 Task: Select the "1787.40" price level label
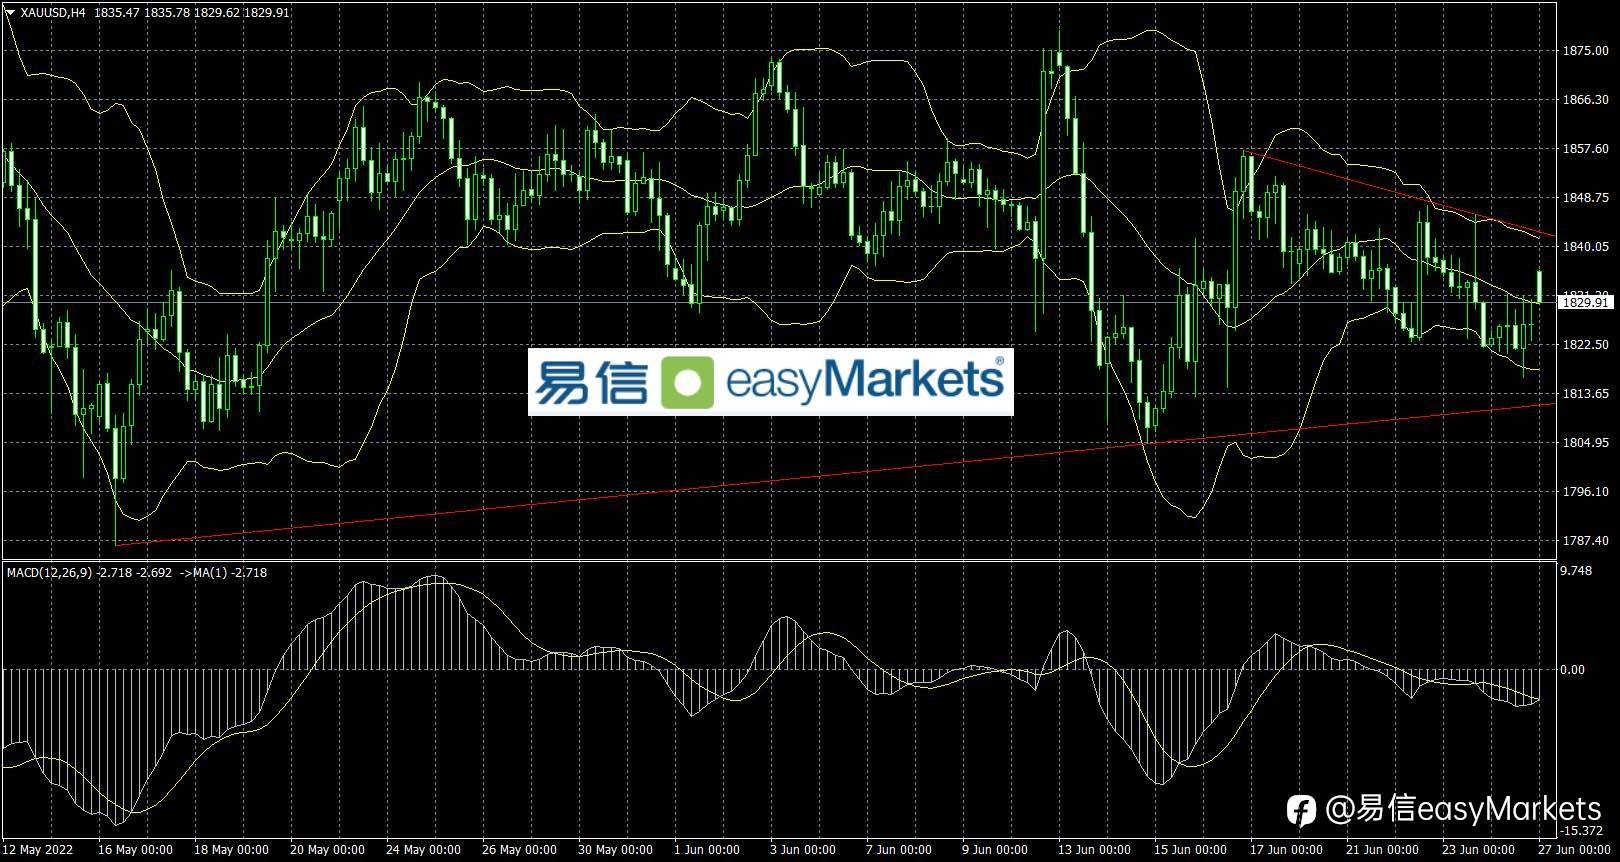(x=1585, y=541)
